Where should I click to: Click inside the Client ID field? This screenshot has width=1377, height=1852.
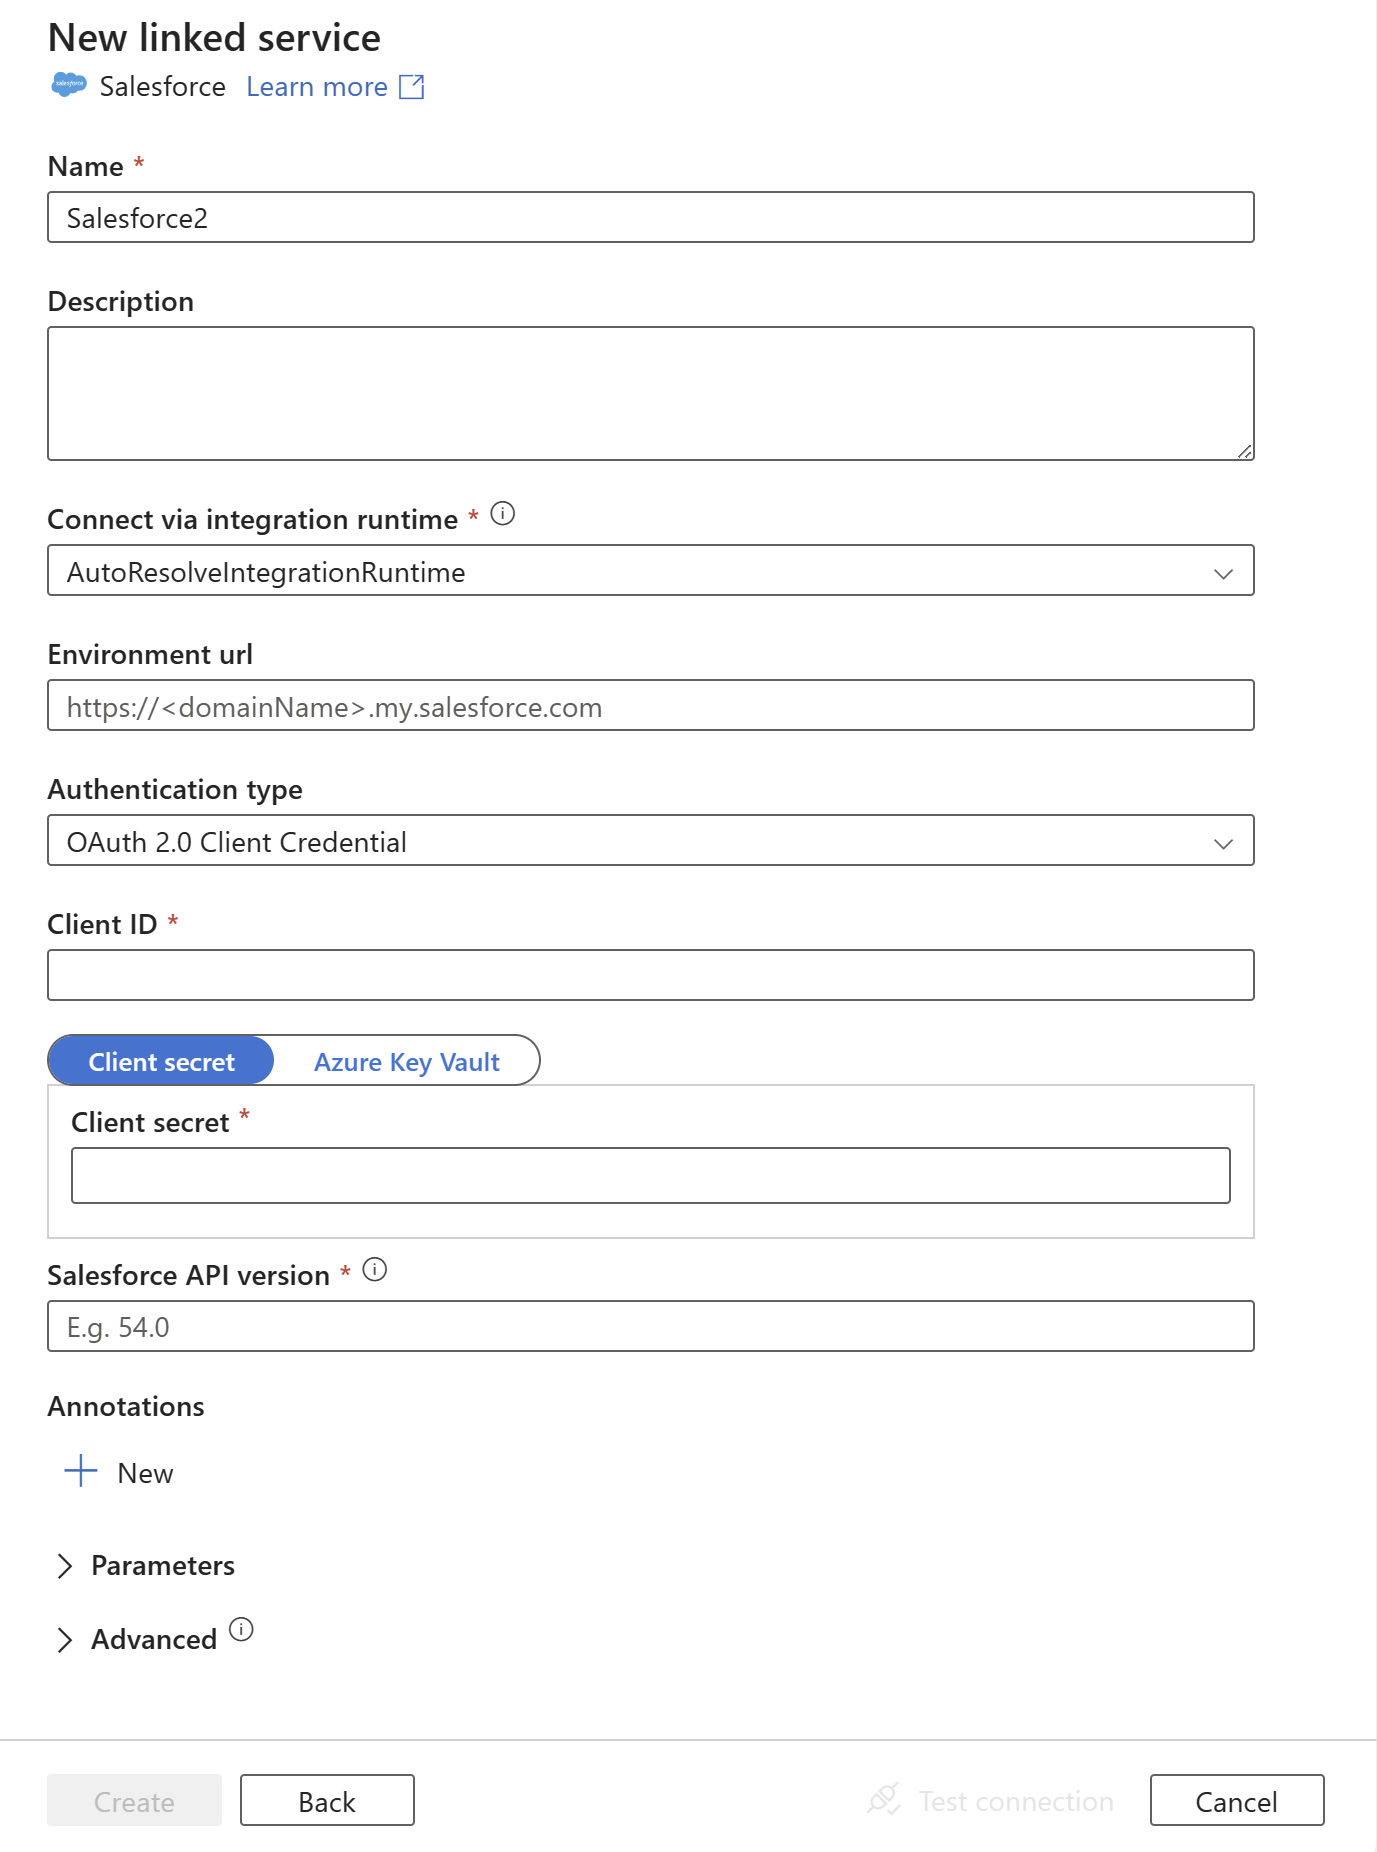(650, 974)
